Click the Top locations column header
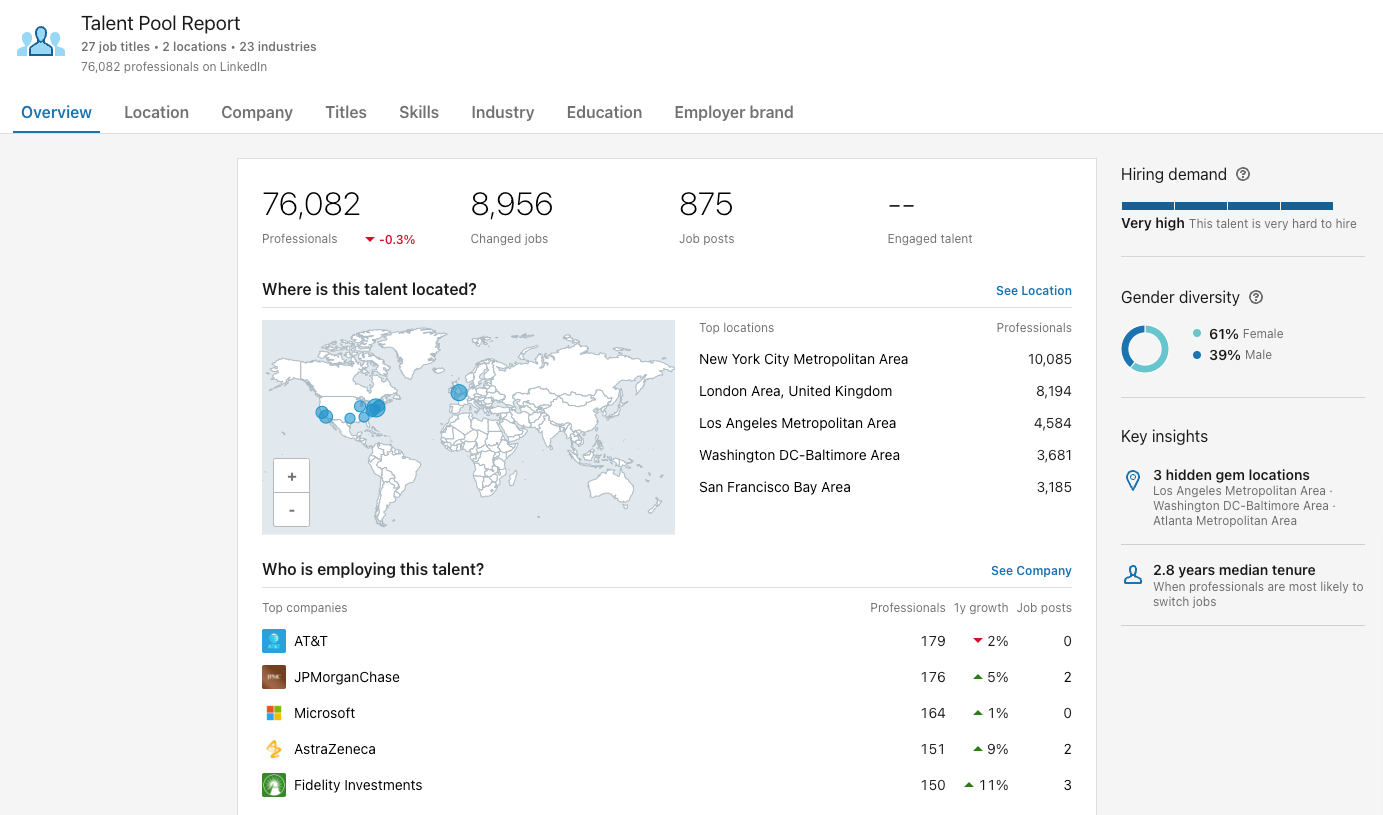The width and height of the screenshot is (1383, 815). (736, 328)
